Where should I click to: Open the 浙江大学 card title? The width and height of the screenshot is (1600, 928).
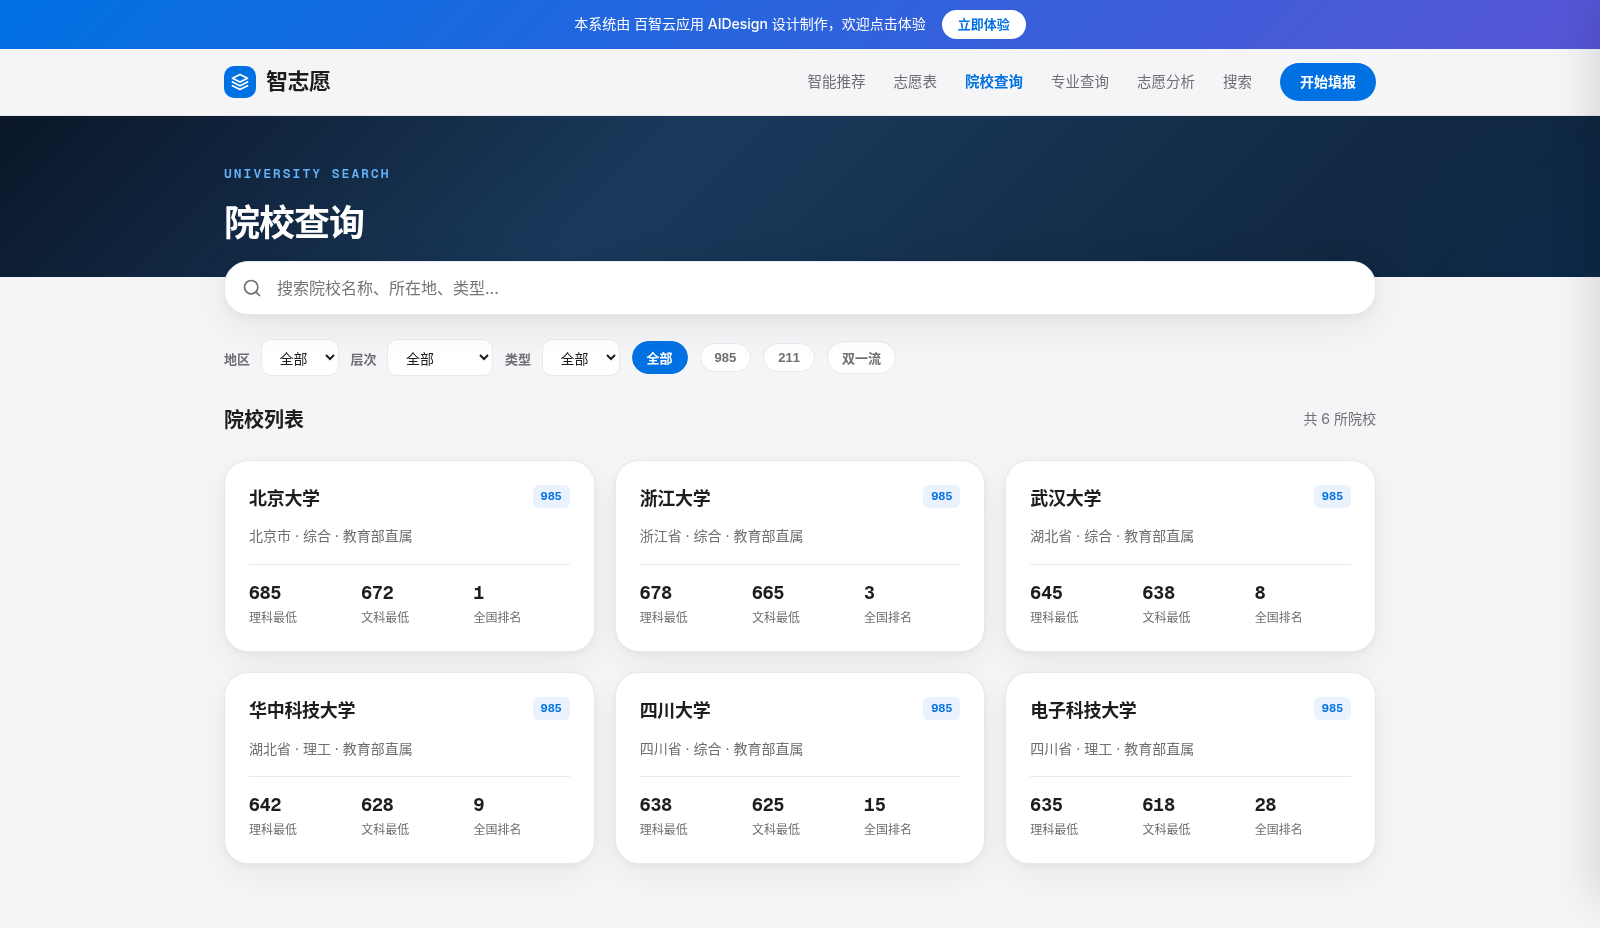(675, 498)
